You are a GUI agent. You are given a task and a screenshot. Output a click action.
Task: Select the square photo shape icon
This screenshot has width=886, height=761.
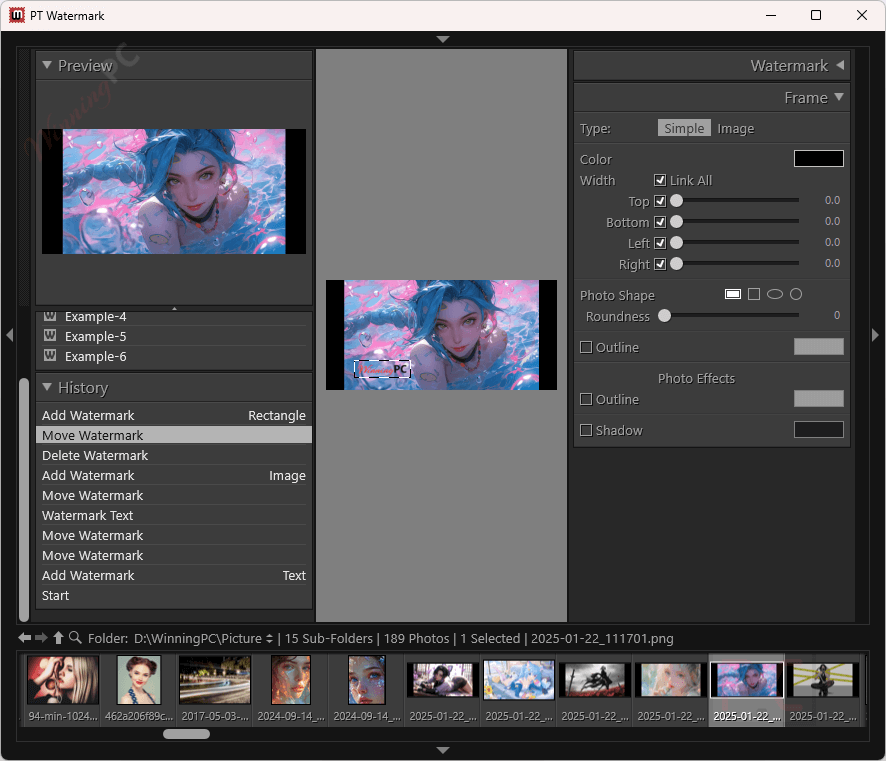coord(754,294)
